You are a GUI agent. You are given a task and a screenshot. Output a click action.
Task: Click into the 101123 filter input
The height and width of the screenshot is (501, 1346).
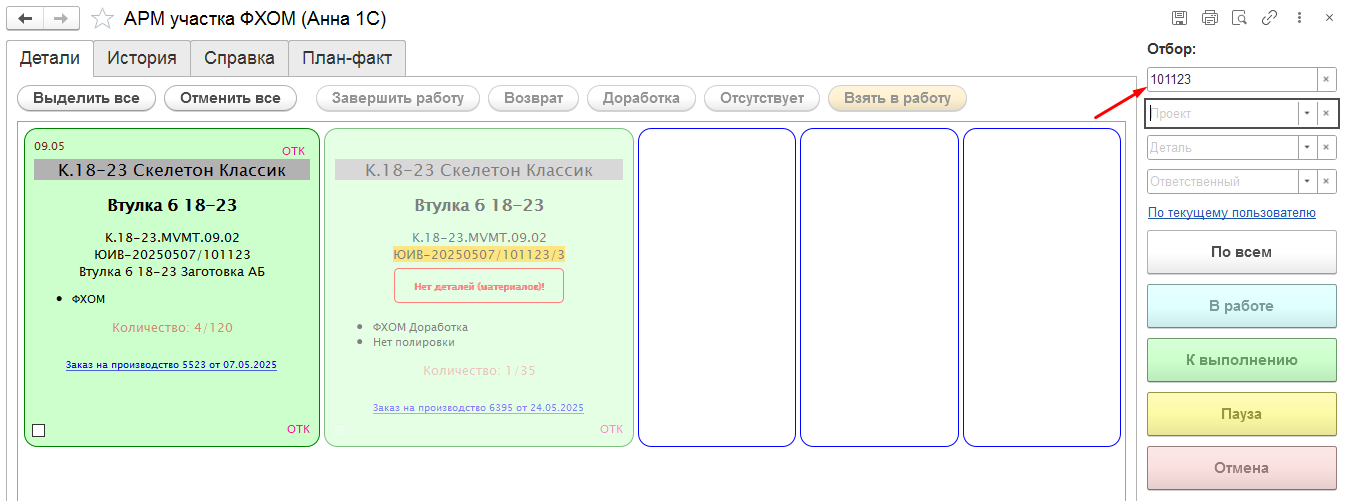click(1230, 80)
